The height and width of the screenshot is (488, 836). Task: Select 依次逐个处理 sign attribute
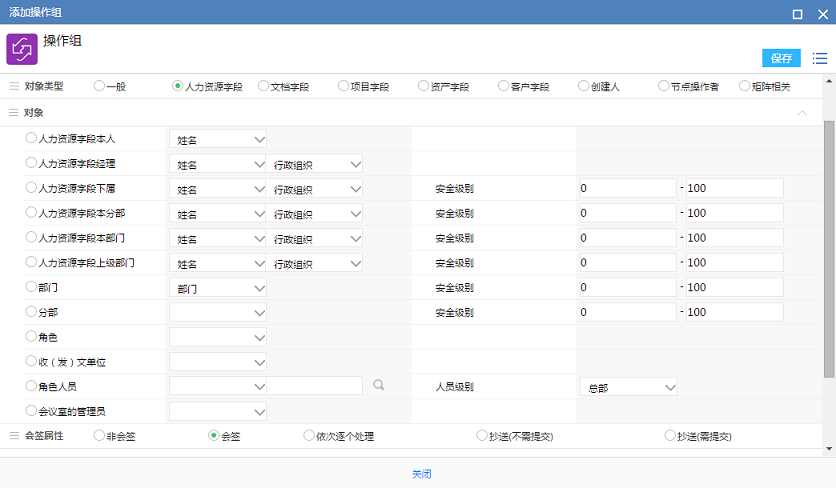pyautogui.click(x=309, y=435)
